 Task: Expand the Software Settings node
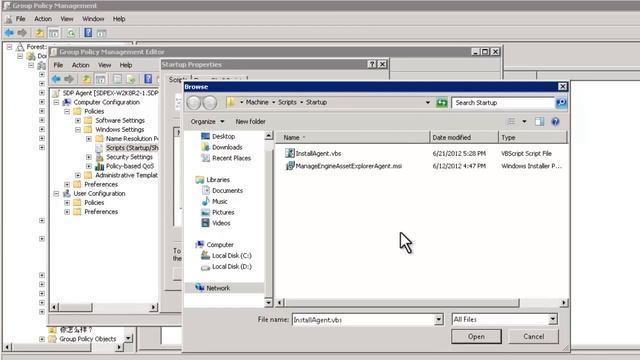tap(78, 120)
